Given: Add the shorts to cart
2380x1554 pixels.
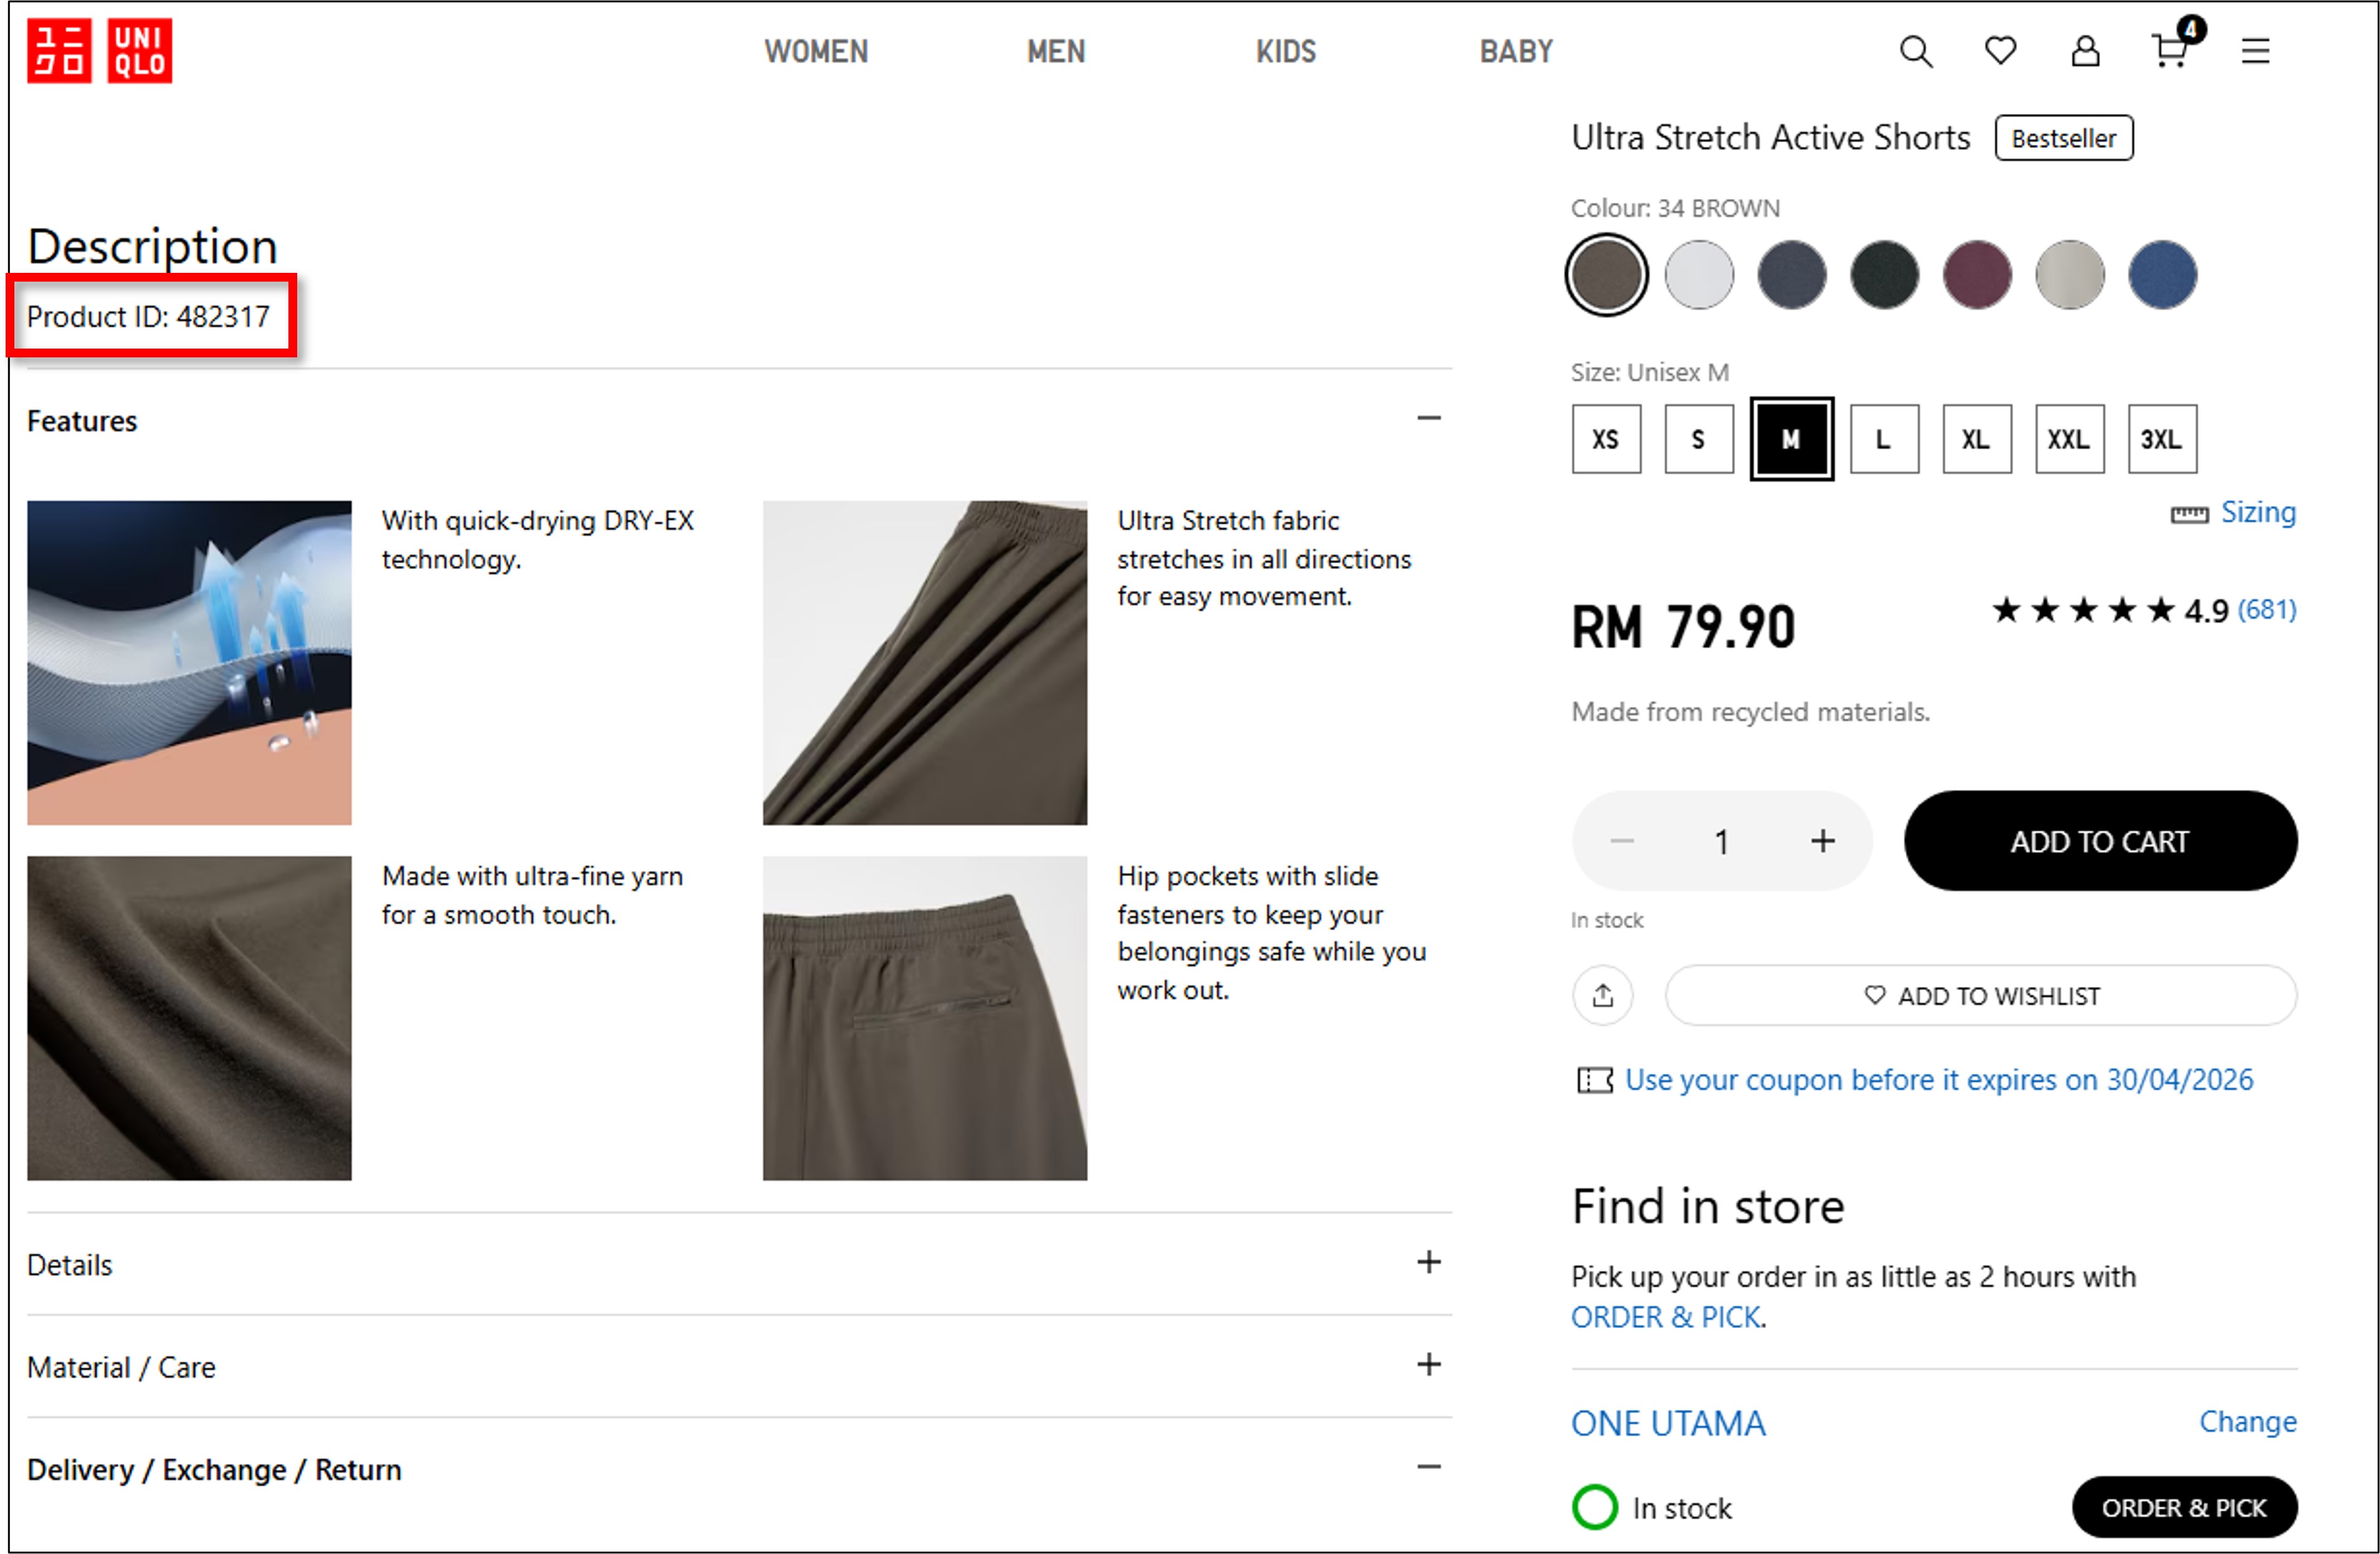Looking at the screenshot, I should coord(2098,841).
